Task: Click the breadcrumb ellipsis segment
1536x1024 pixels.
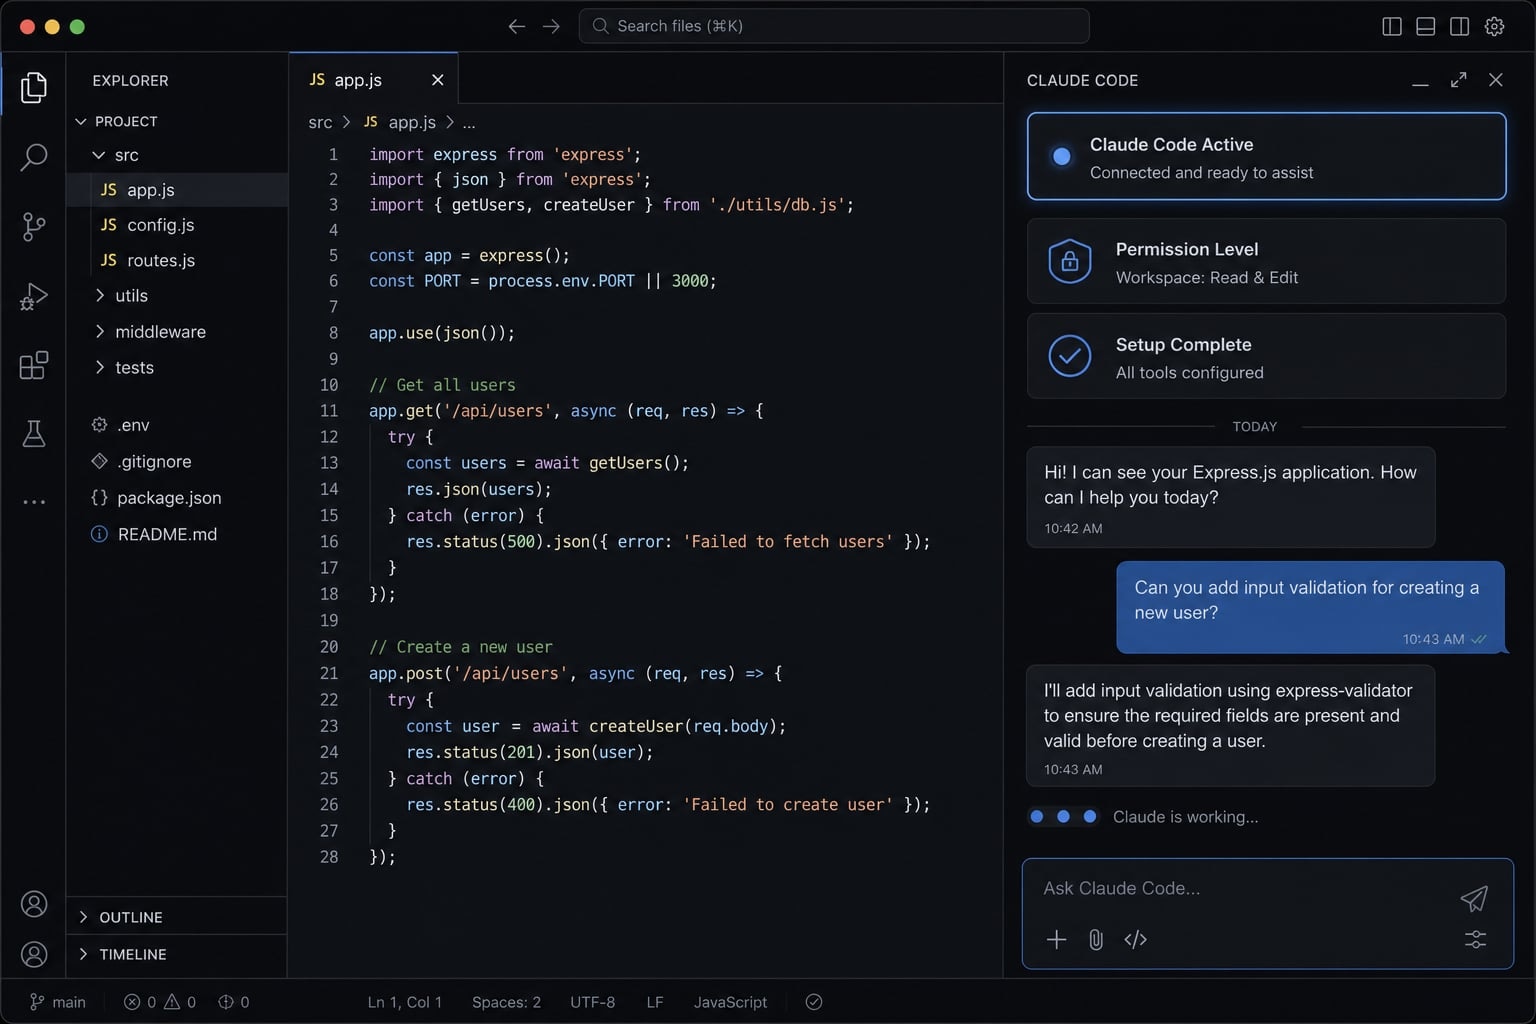Action: 469,123
